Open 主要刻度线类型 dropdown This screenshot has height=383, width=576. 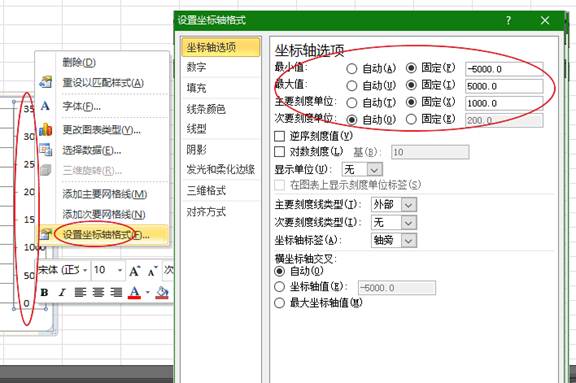pyautogui.click(x=408, y=205)
